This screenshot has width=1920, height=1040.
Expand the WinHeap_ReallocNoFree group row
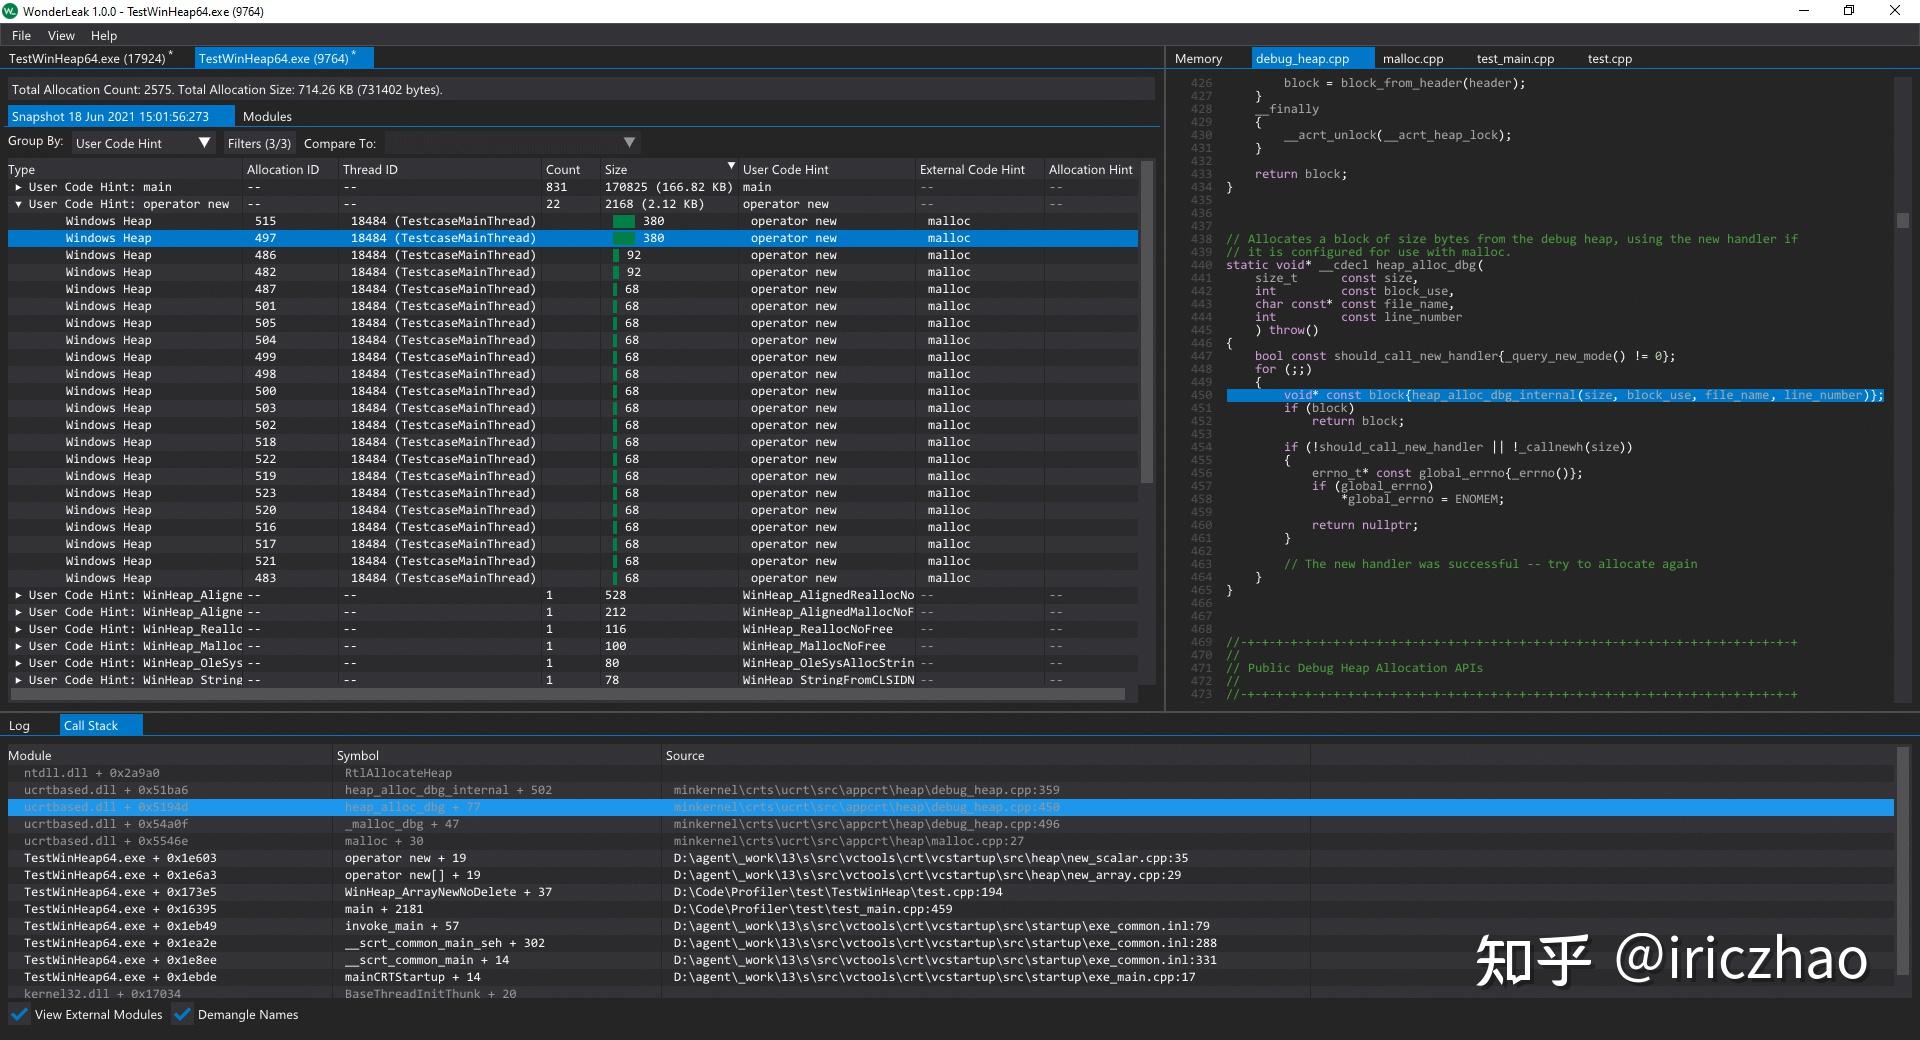click(x=18, y=629)
